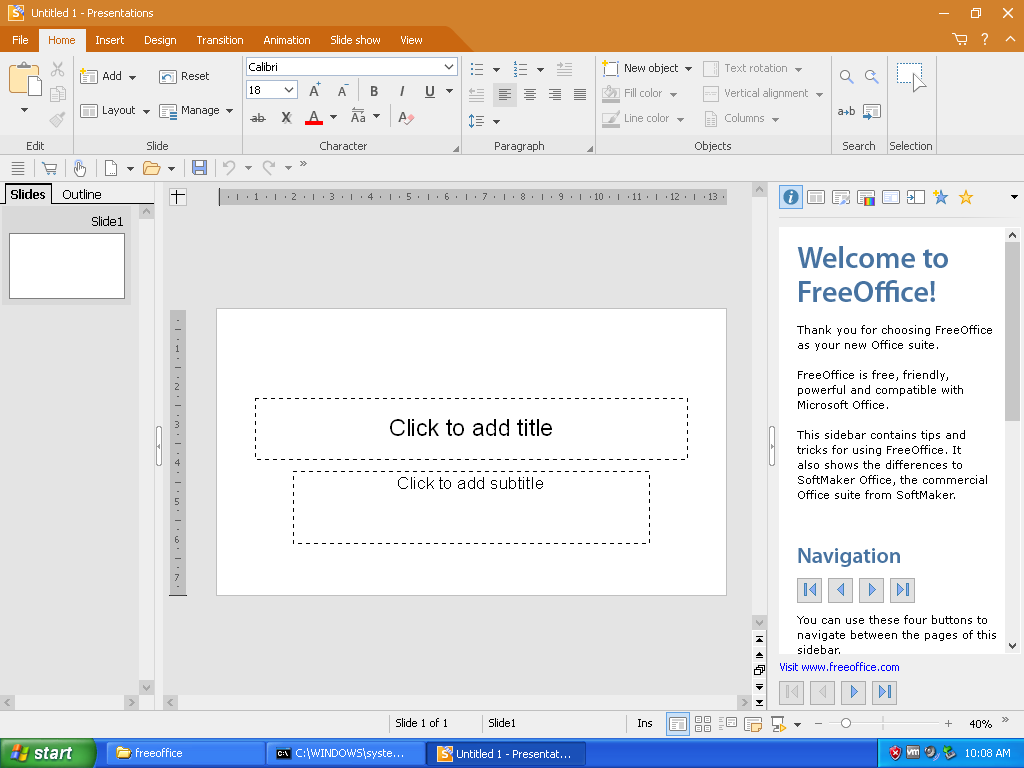This screenshot has height=768, width=1024.
Task: Go to next page in Navigation section
Action: click(x=871, y=590)
